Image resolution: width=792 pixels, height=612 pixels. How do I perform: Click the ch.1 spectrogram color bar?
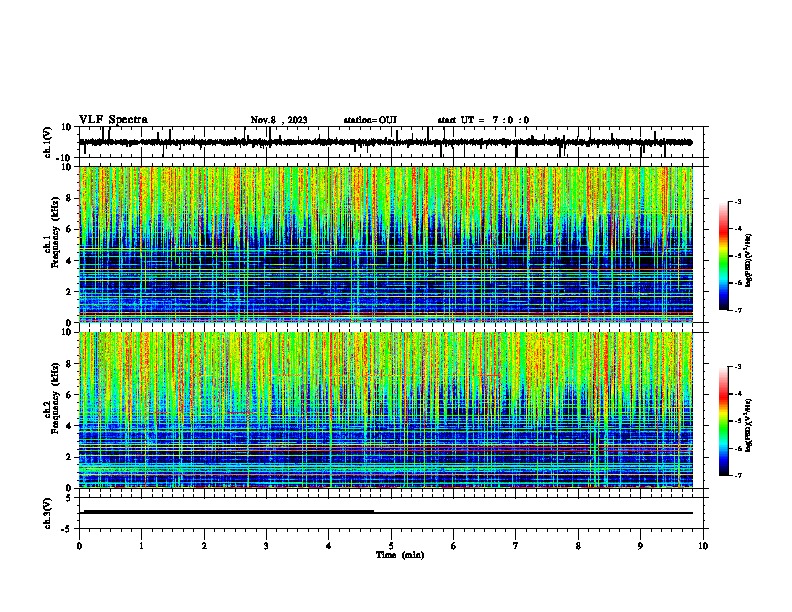724,256
